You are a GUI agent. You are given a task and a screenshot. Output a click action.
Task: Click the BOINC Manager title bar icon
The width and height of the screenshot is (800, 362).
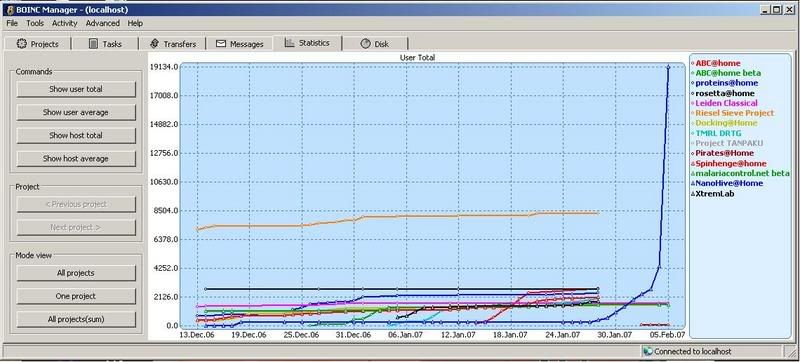coord(9,10)
